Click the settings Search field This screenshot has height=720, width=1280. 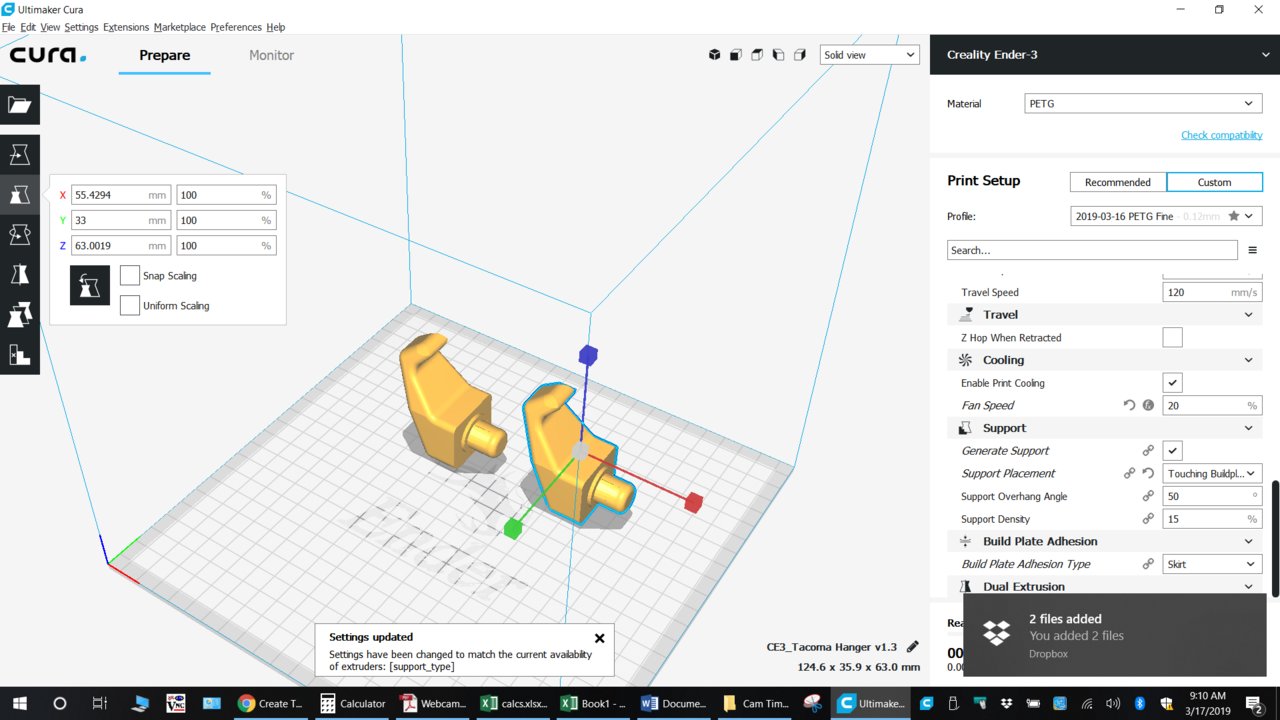tap(1092, 250)
